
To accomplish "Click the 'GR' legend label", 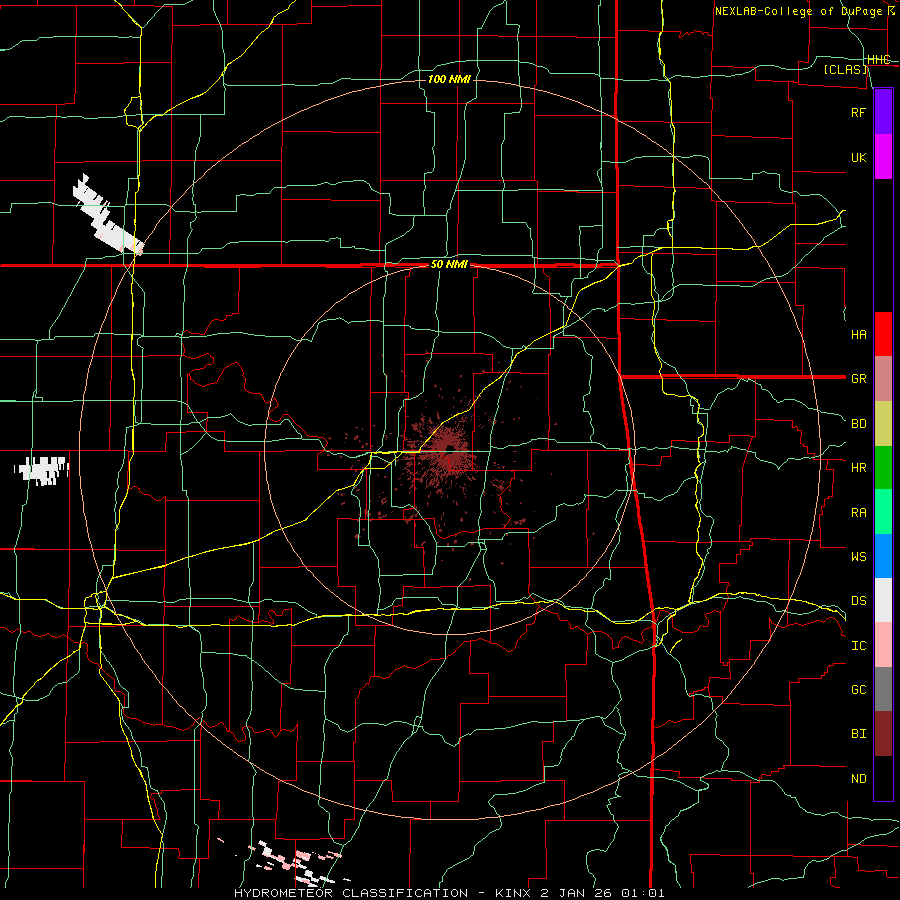I will [x=858, y=379].
